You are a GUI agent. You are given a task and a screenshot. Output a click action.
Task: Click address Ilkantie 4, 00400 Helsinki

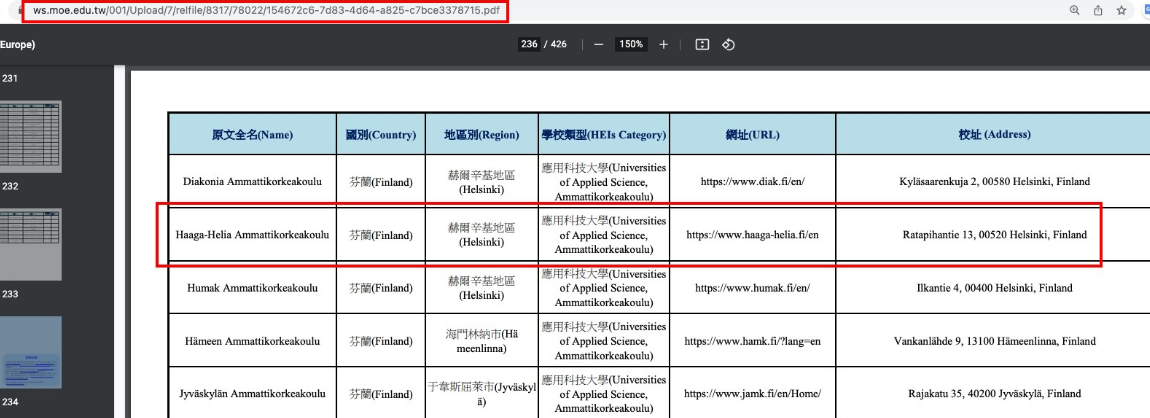point(995,287)
